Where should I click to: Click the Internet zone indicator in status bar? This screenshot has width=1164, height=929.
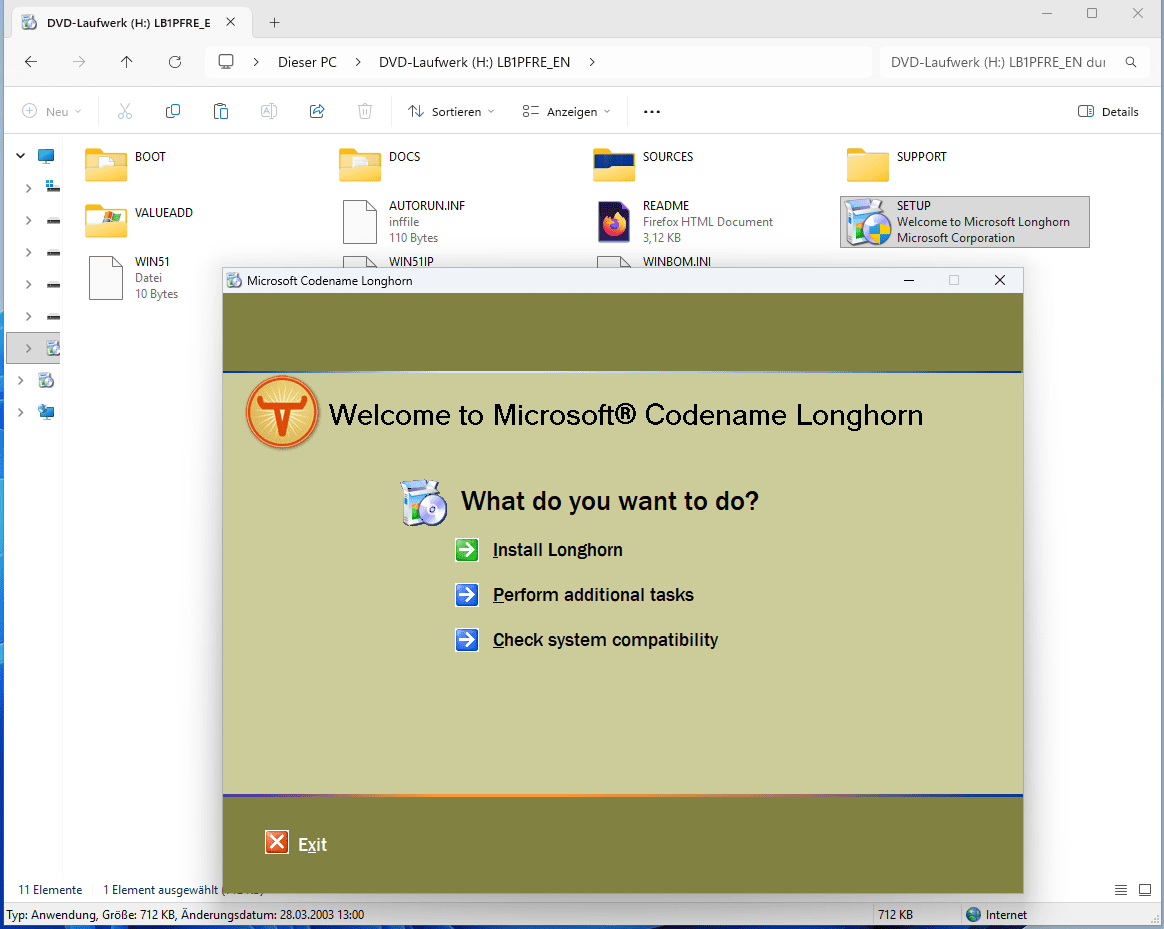(x=997, y=915)
